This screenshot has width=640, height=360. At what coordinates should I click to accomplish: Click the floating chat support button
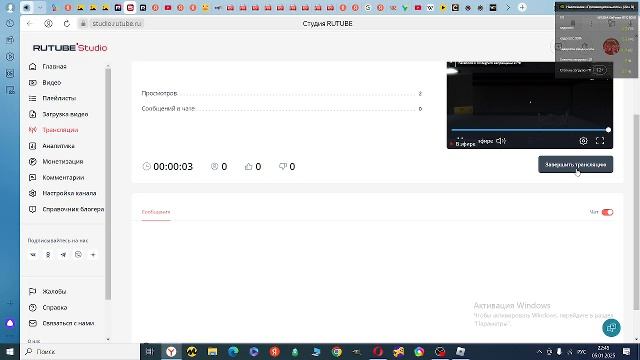(611, 328)
